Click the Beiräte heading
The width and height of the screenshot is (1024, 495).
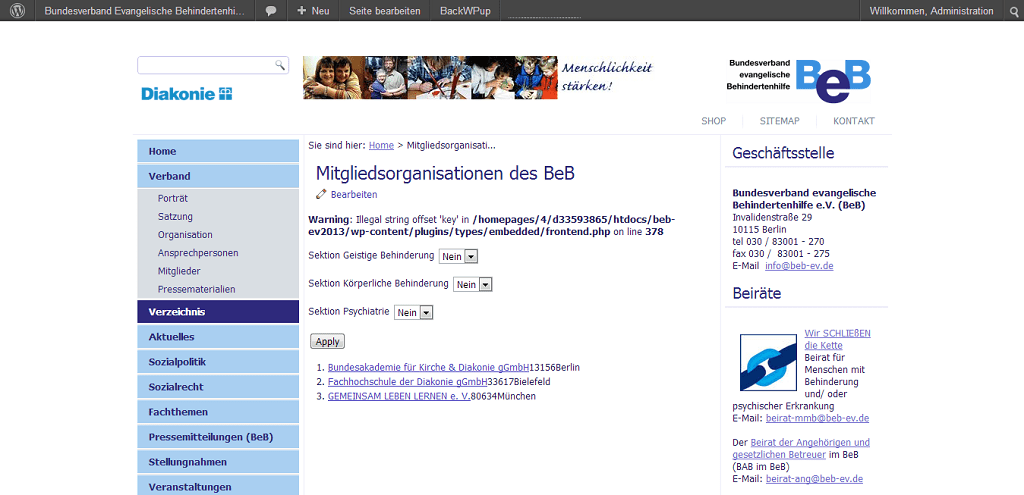(757, 293)
